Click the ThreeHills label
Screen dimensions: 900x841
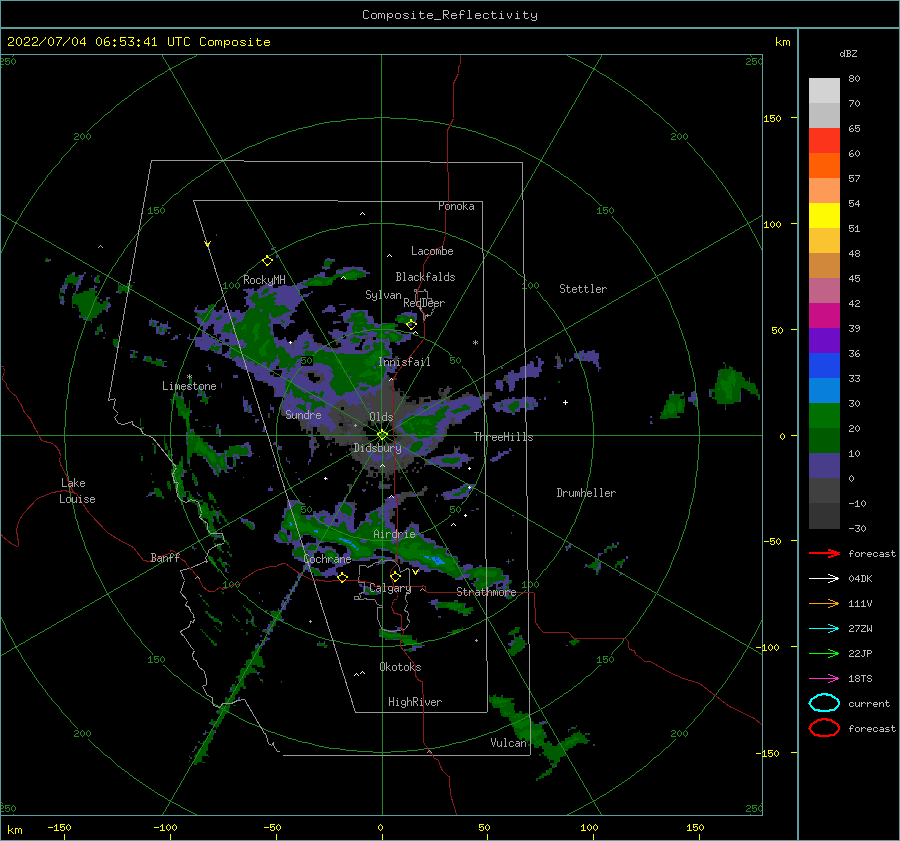pos(503,437)
